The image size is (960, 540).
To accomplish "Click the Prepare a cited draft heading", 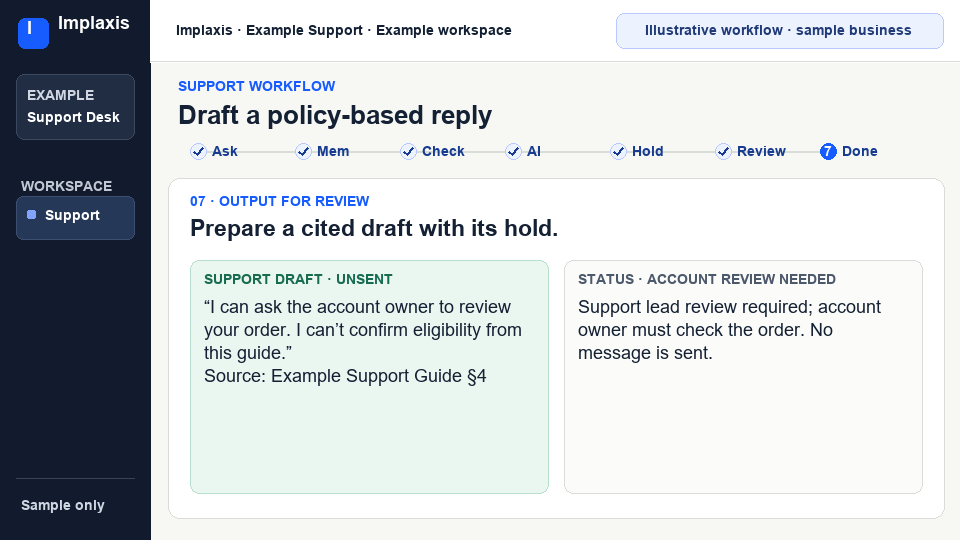I will pos(374,228).
